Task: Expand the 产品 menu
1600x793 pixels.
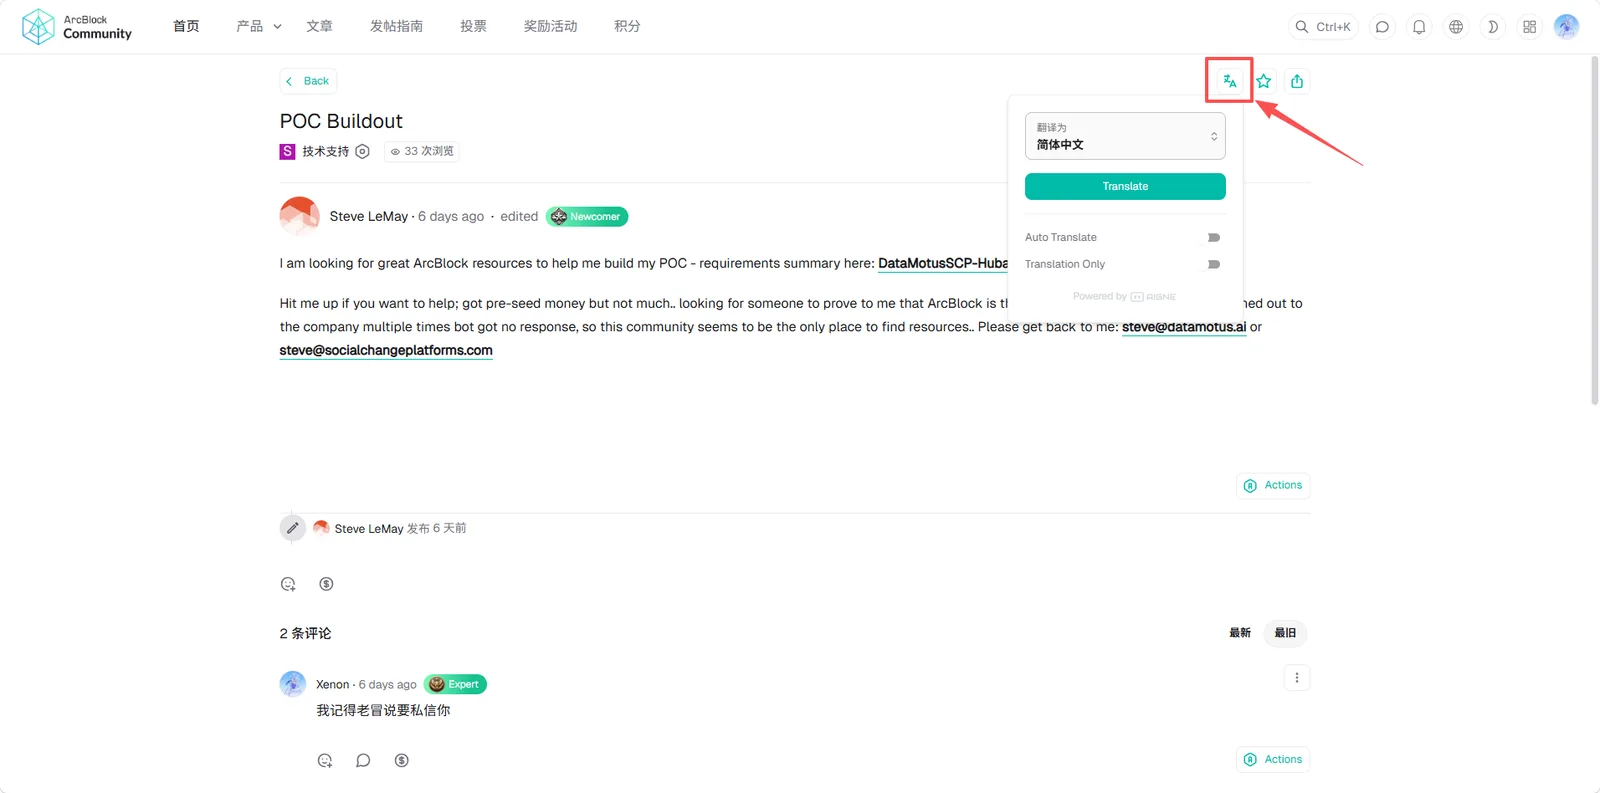Action: pos(259,27)
